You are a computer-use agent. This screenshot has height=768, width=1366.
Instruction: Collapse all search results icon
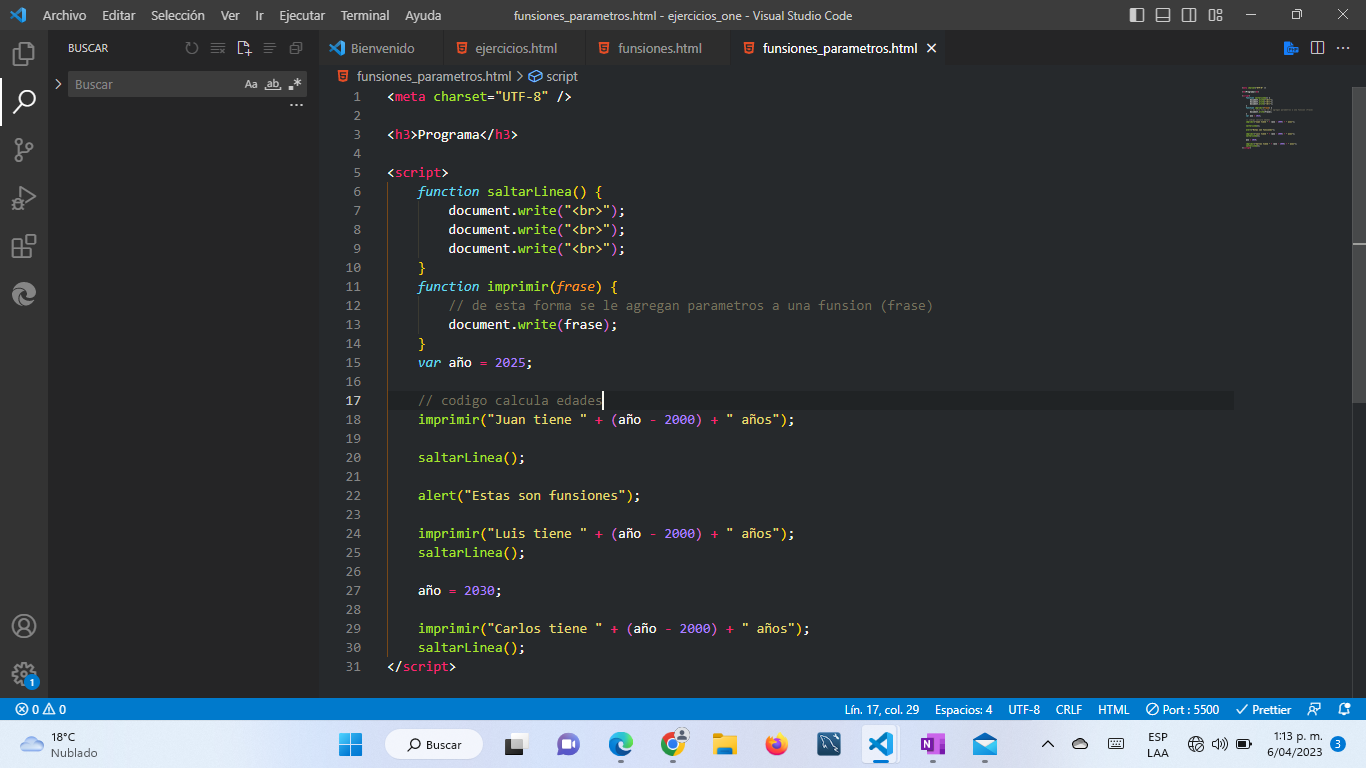(296, 48)
